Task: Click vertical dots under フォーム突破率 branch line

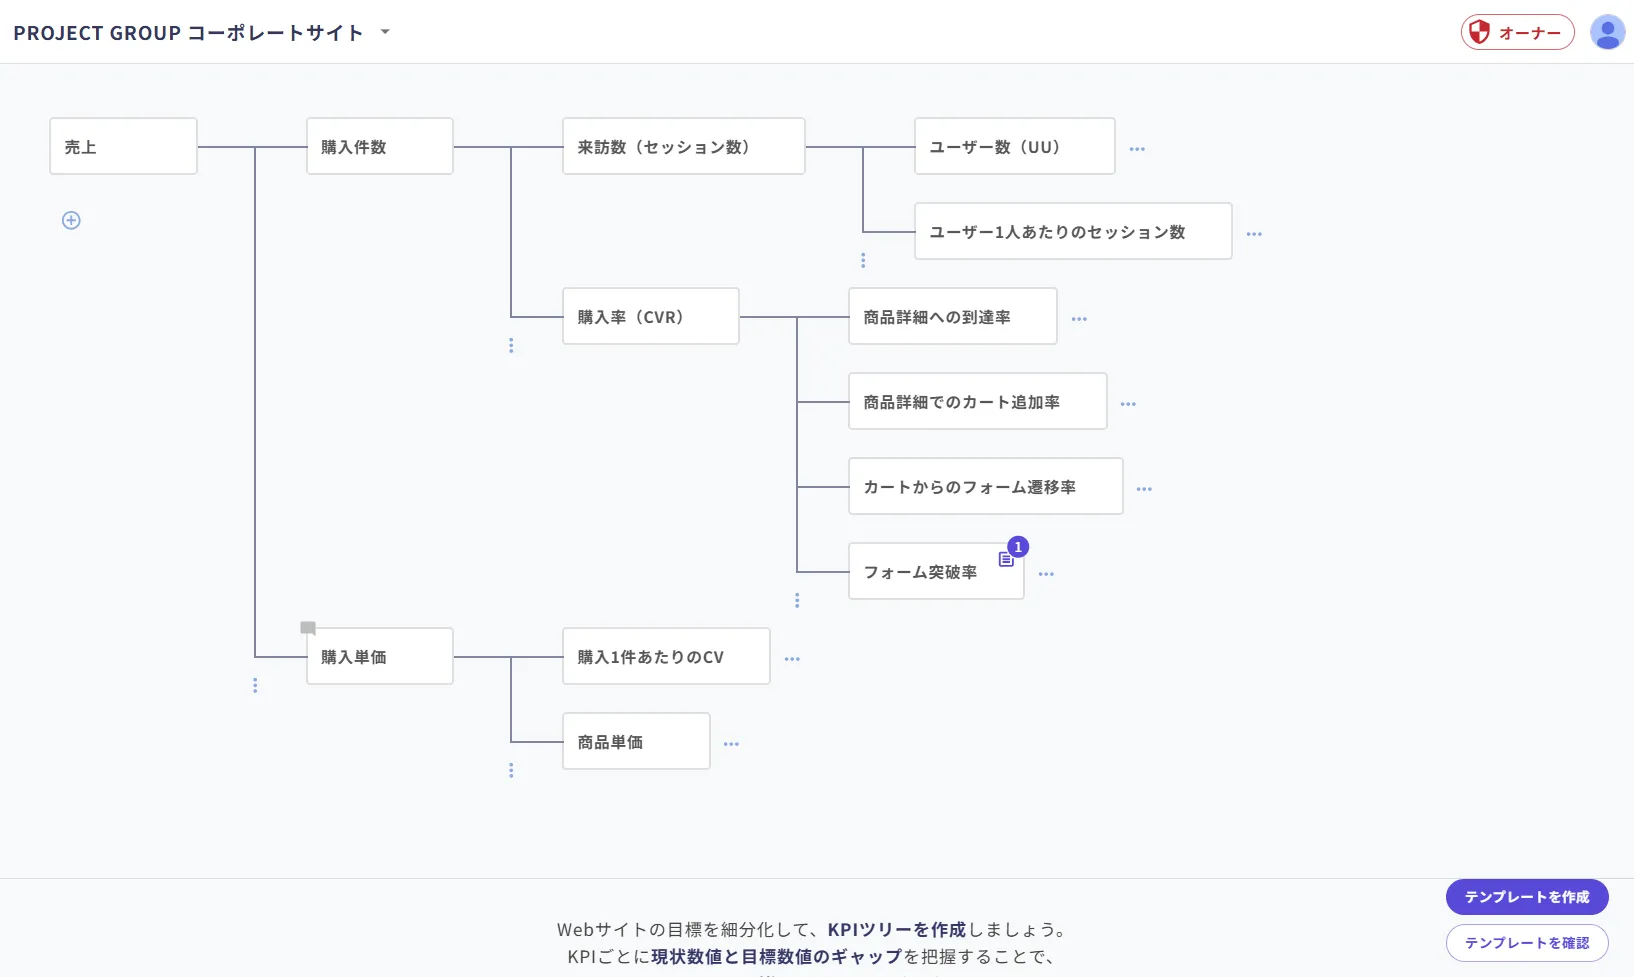Action: tap(797, 600)
